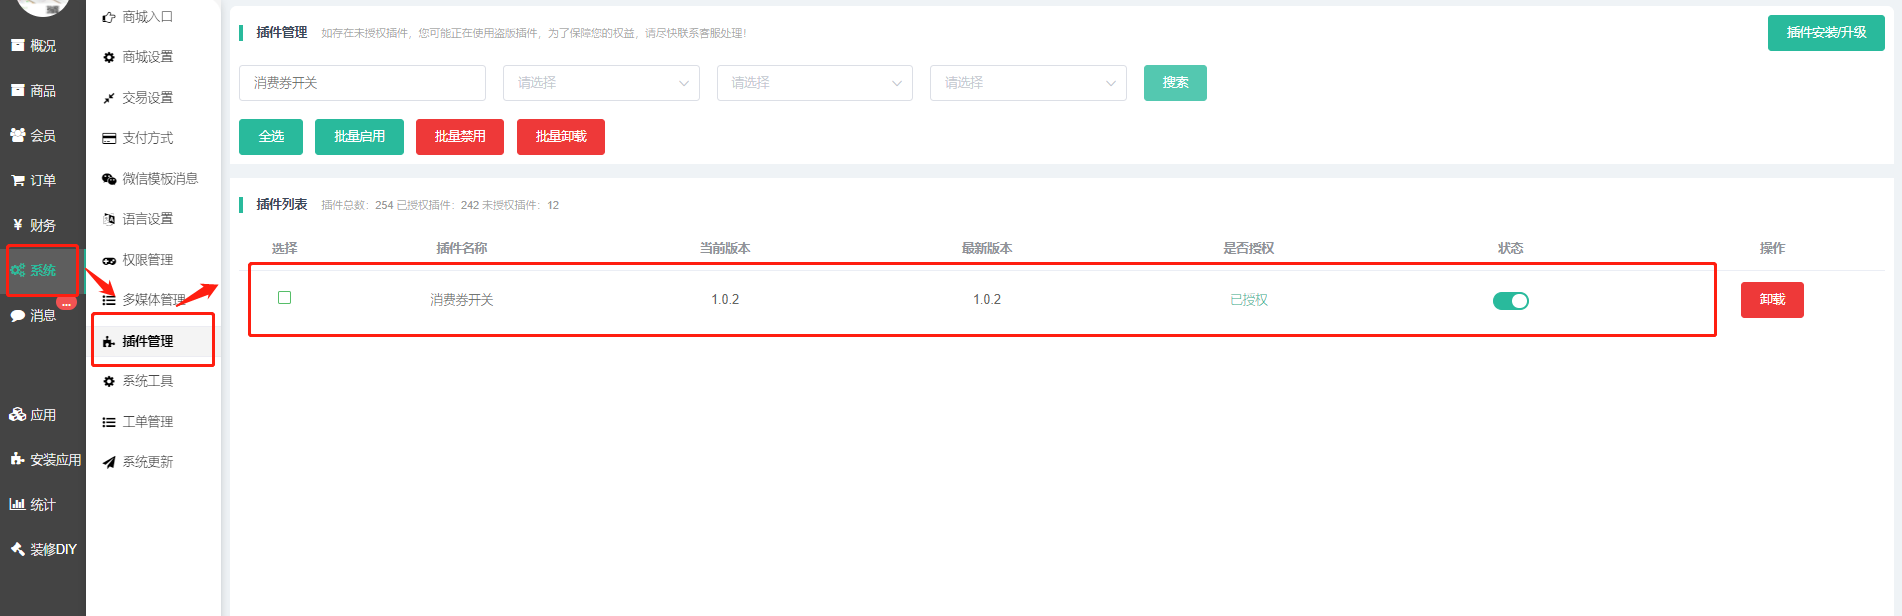
Task: Open 财务 finance section
Action: point(43,226)
